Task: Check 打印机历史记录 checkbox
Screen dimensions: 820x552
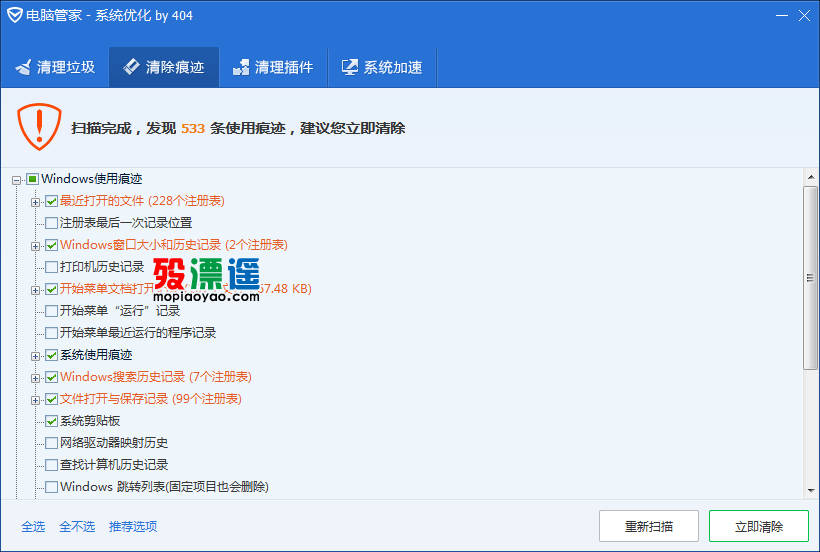Action: 51,267
